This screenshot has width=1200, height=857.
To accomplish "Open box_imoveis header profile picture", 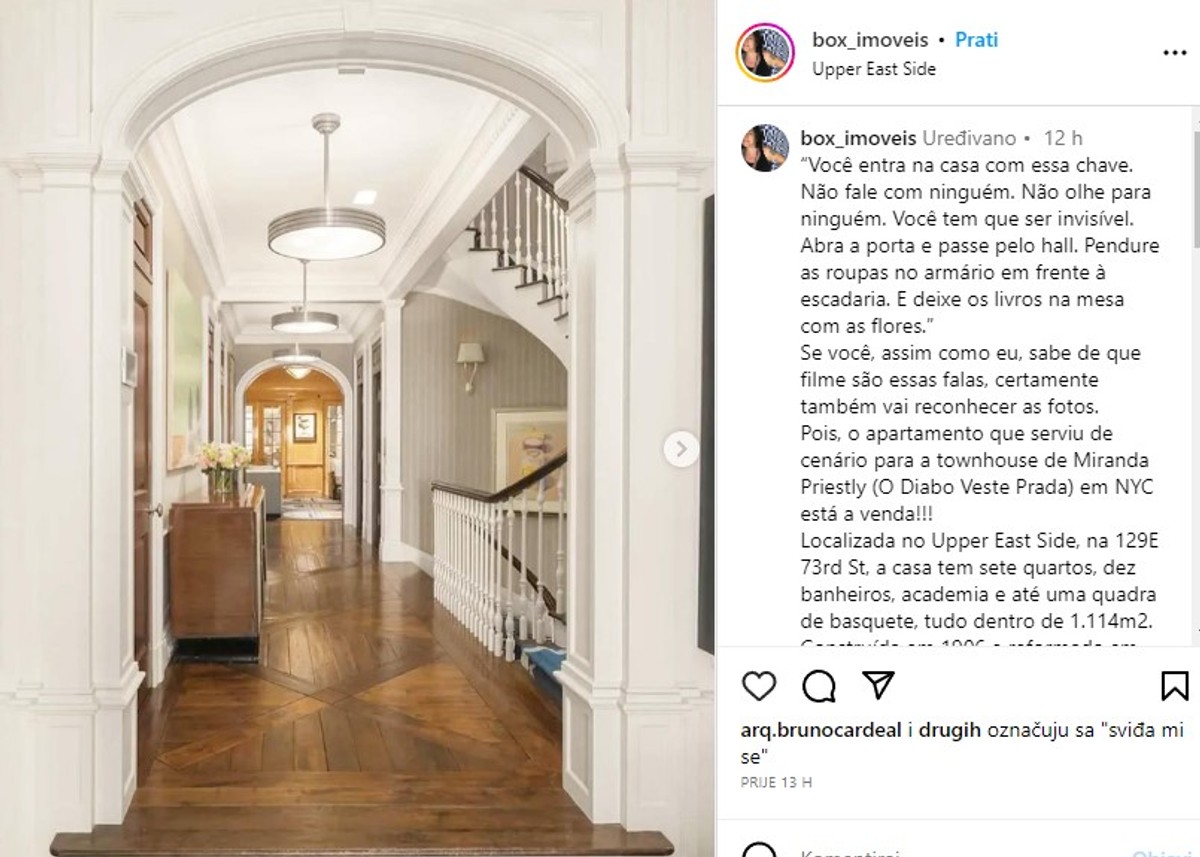I will 765,52.
